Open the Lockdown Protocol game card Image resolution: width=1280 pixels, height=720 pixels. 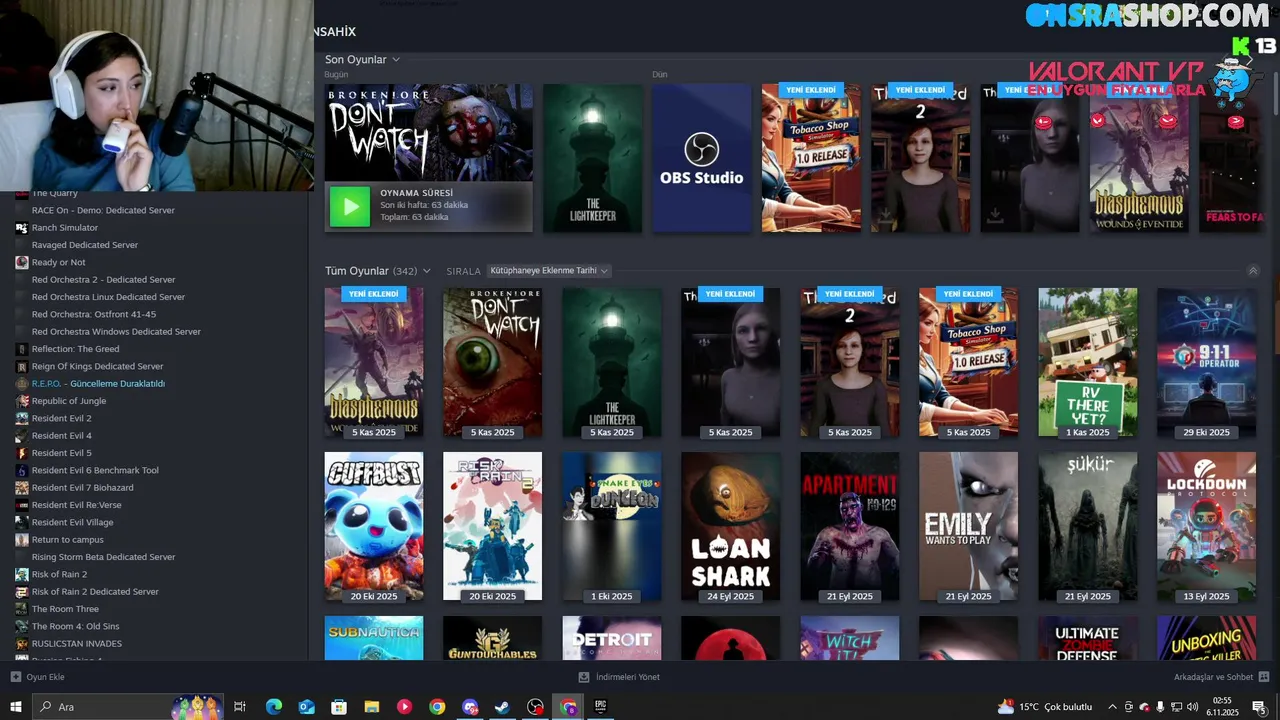(1206, 526)
